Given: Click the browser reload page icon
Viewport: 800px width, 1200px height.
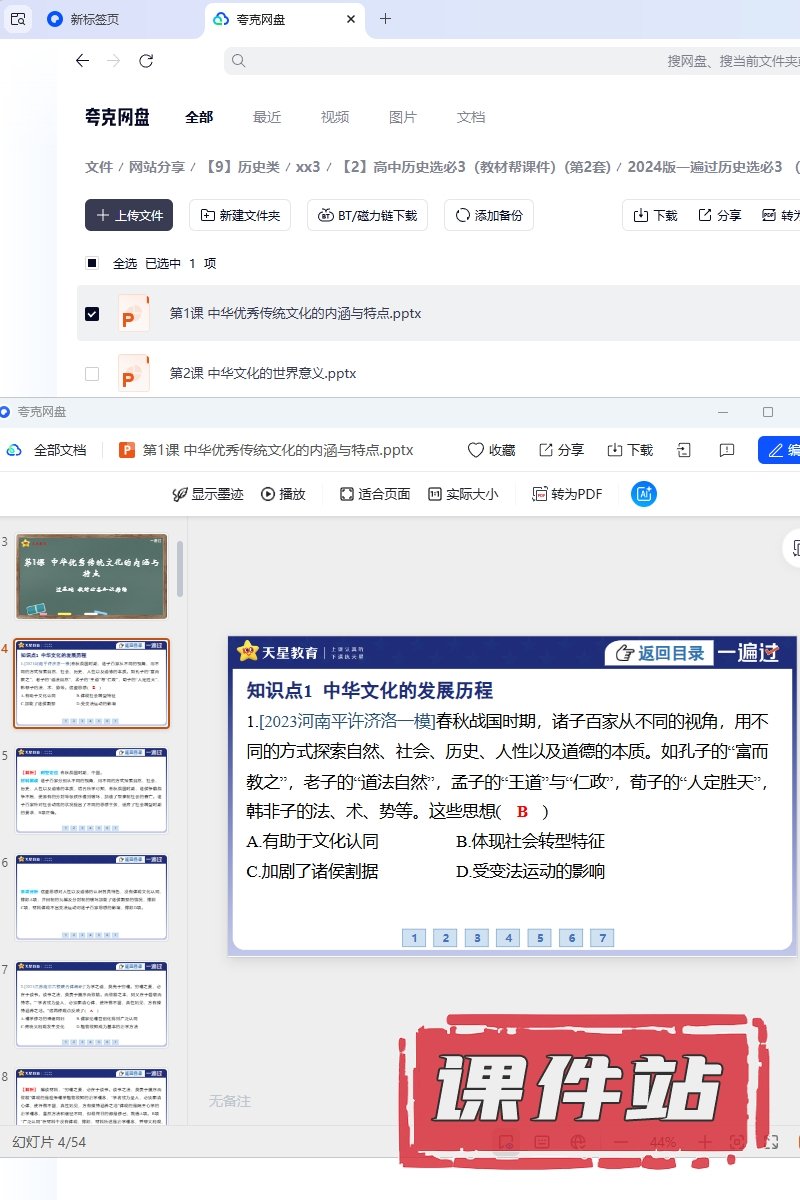Looking at the screenshot, I should coord(146,61).
